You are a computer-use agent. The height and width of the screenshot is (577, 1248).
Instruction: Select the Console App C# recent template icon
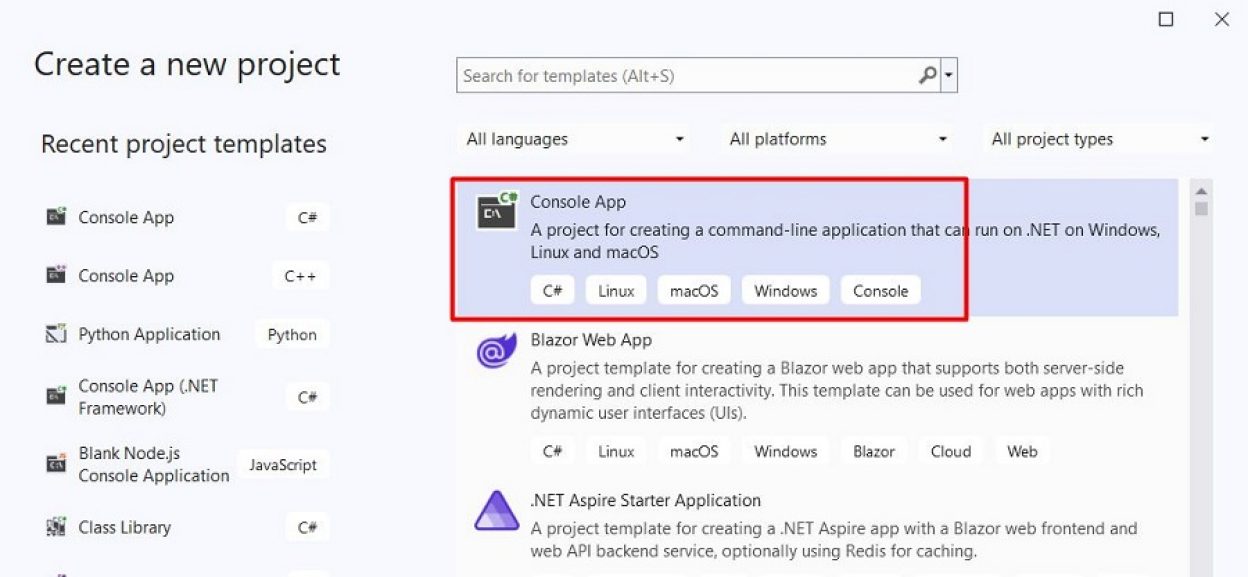pyautogui.click(x=56, y=217)
